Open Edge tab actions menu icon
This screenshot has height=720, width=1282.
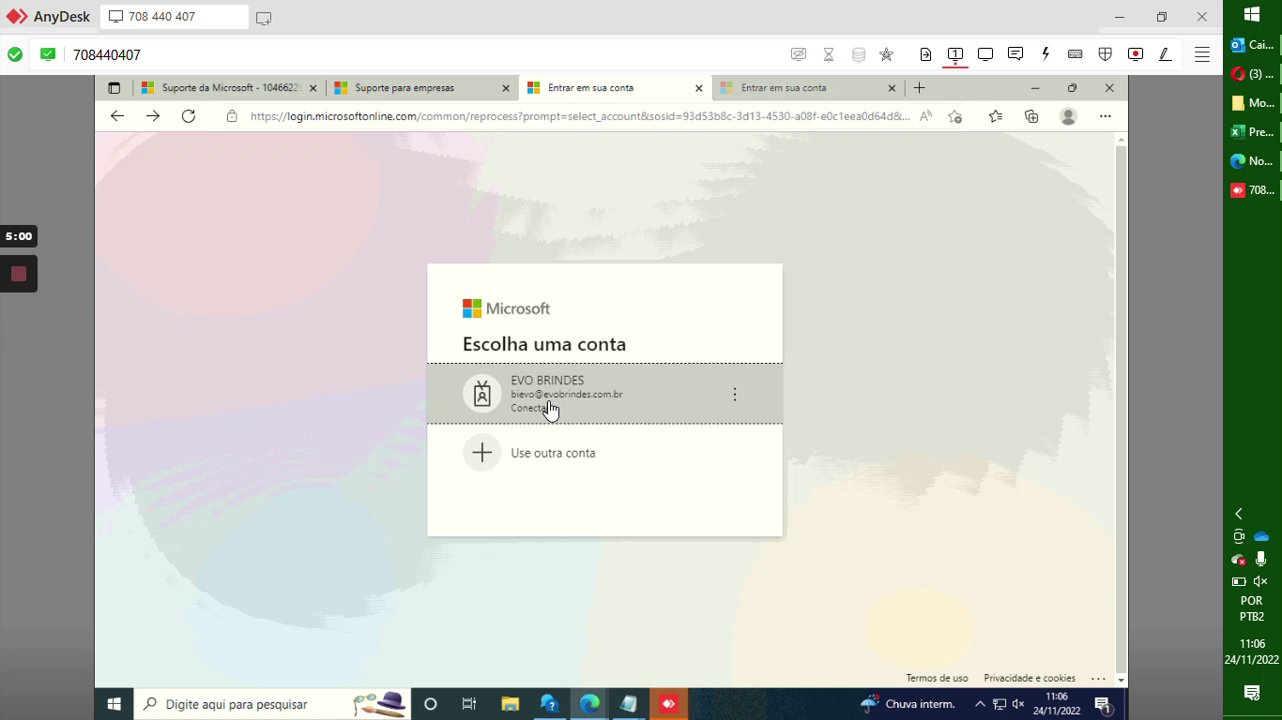point(114,88)
